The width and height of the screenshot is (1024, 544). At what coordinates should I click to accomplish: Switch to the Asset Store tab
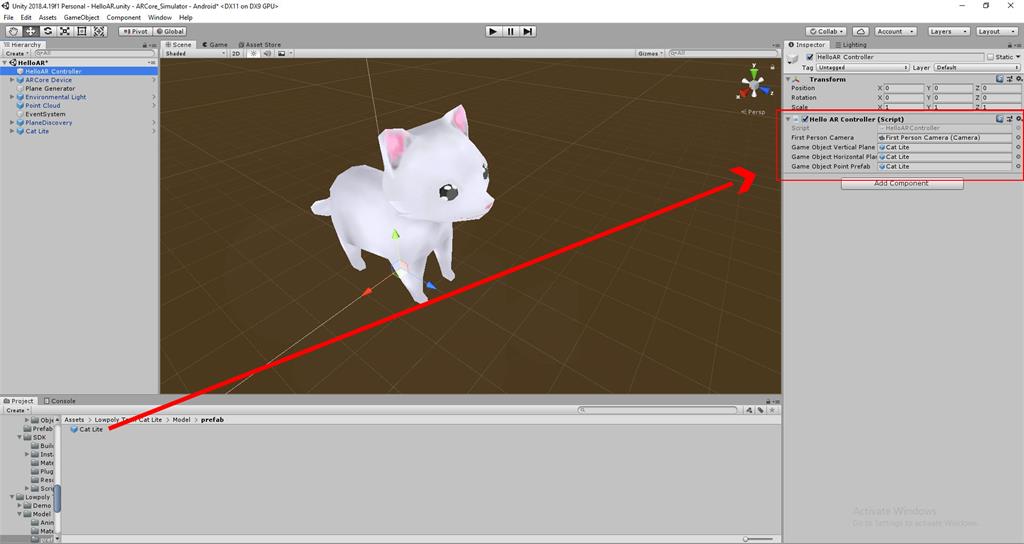[259, 44]
